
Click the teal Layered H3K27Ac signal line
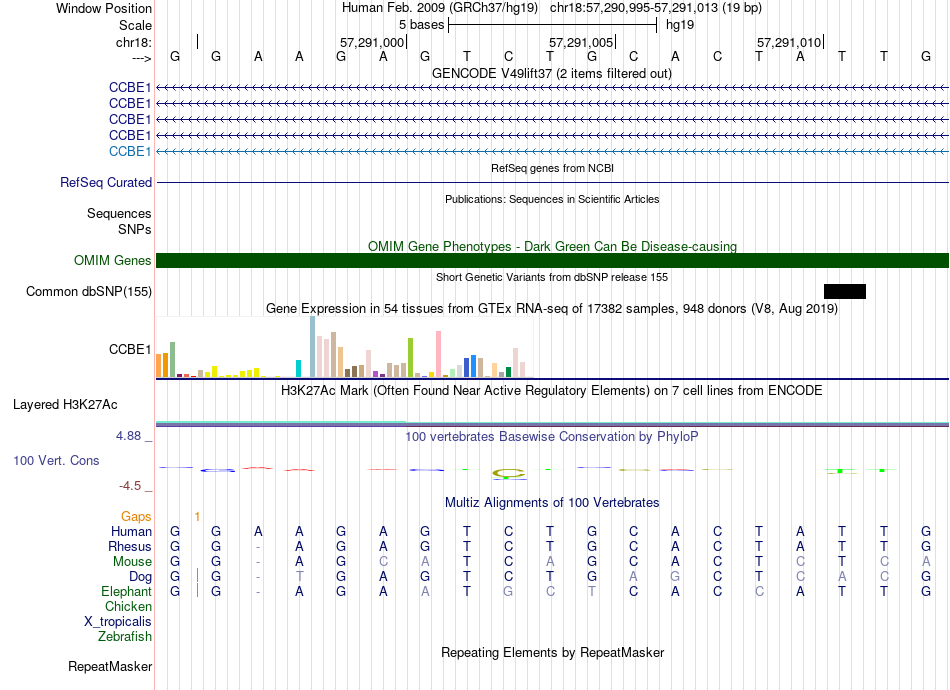[281, 422]
